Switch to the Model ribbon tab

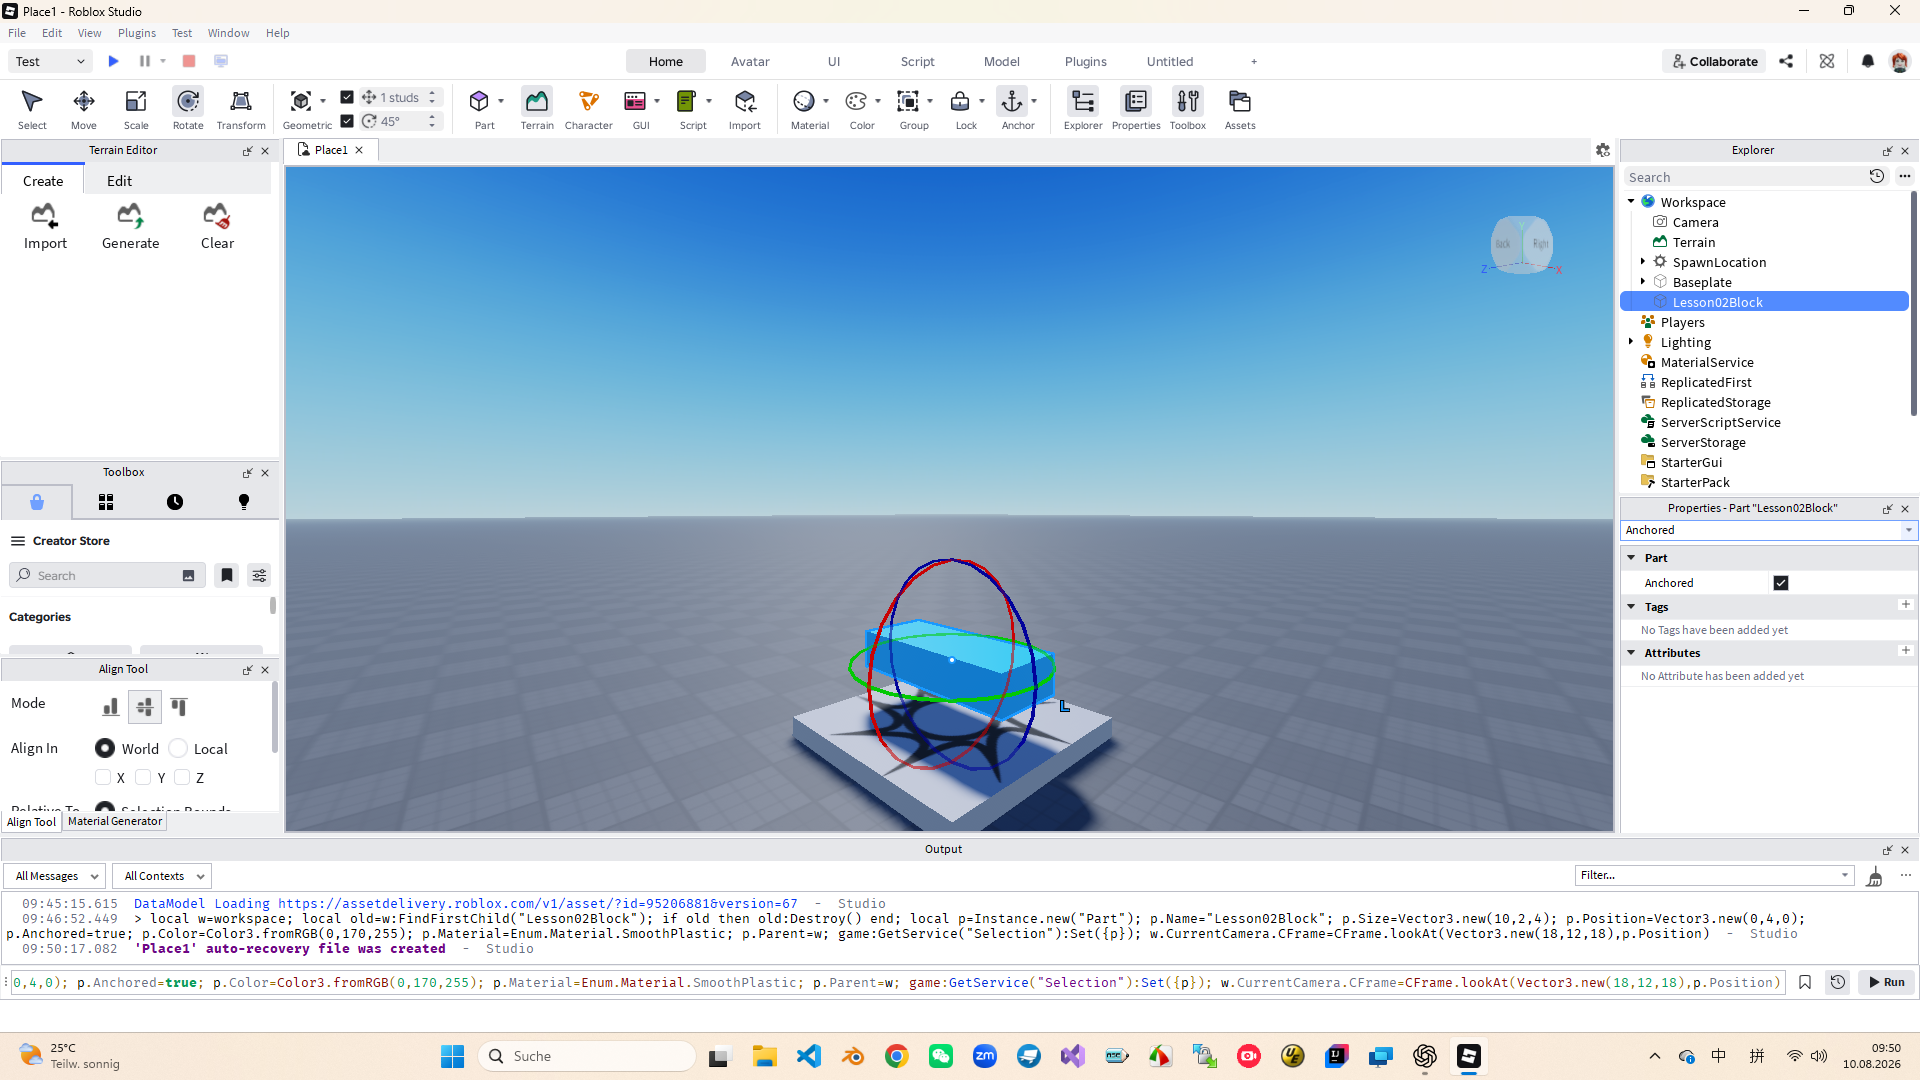point(1001,61)
